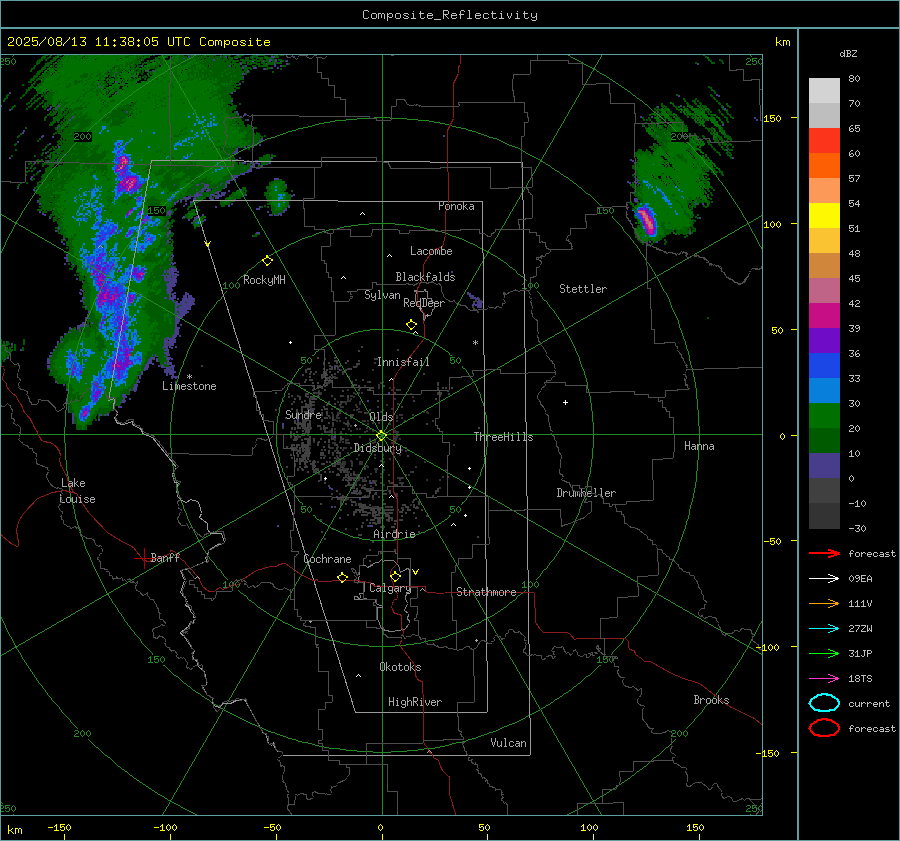The image size is (900, 841).
Task: Select the 80 dBZ light gray swatch
Action: point(824,90)
